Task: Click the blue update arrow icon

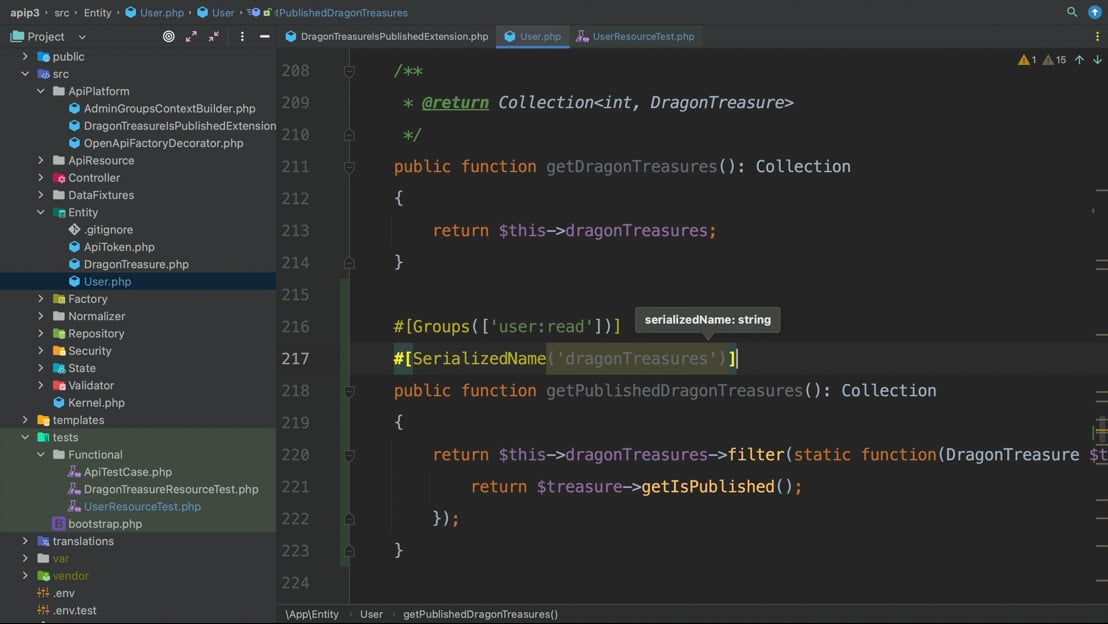Action: click(1094, 12)
